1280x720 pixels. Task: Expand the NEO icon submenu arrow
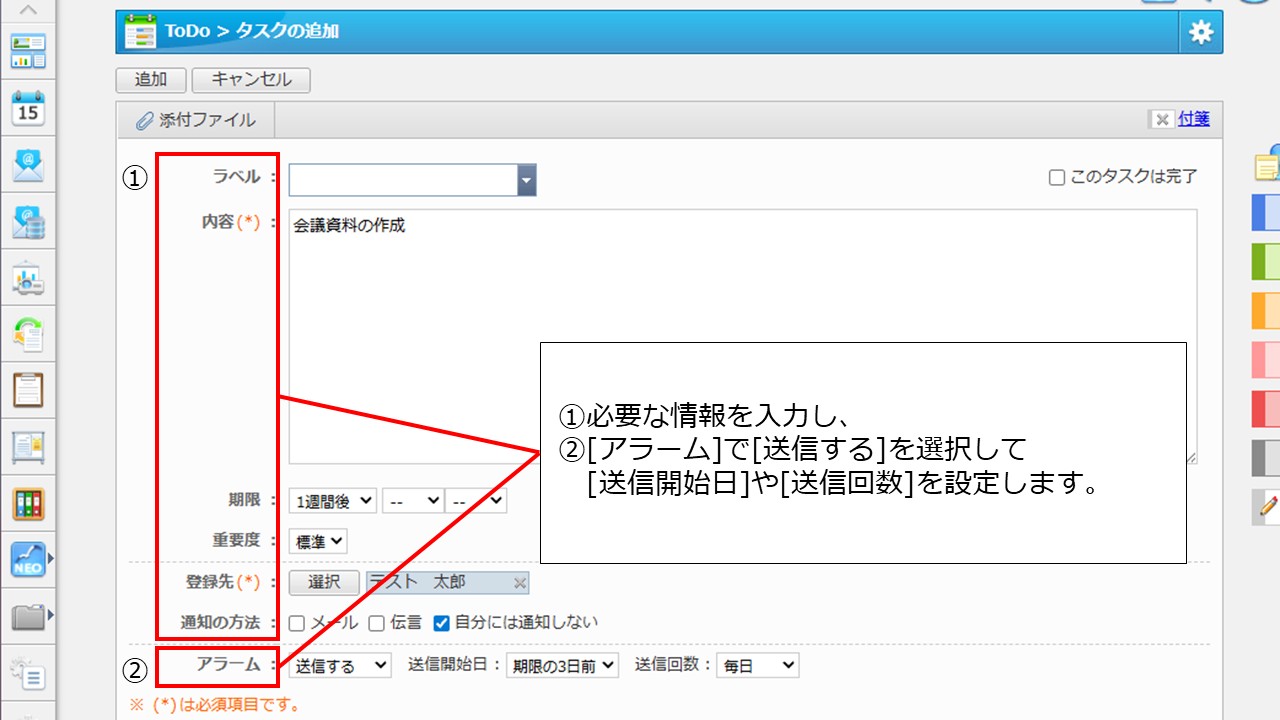pos(50,559)
